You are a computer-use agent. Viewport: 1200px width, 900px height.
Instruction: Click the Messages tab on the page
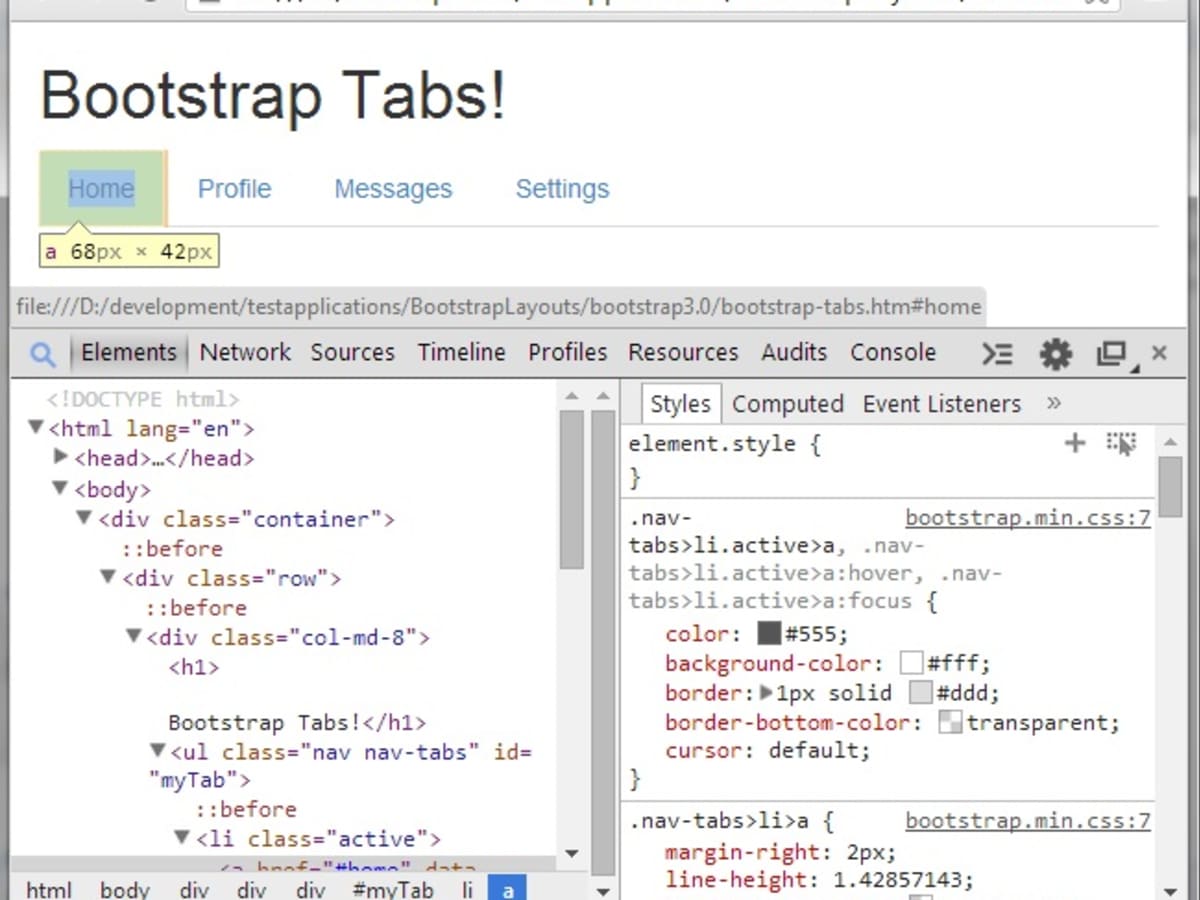393,189
